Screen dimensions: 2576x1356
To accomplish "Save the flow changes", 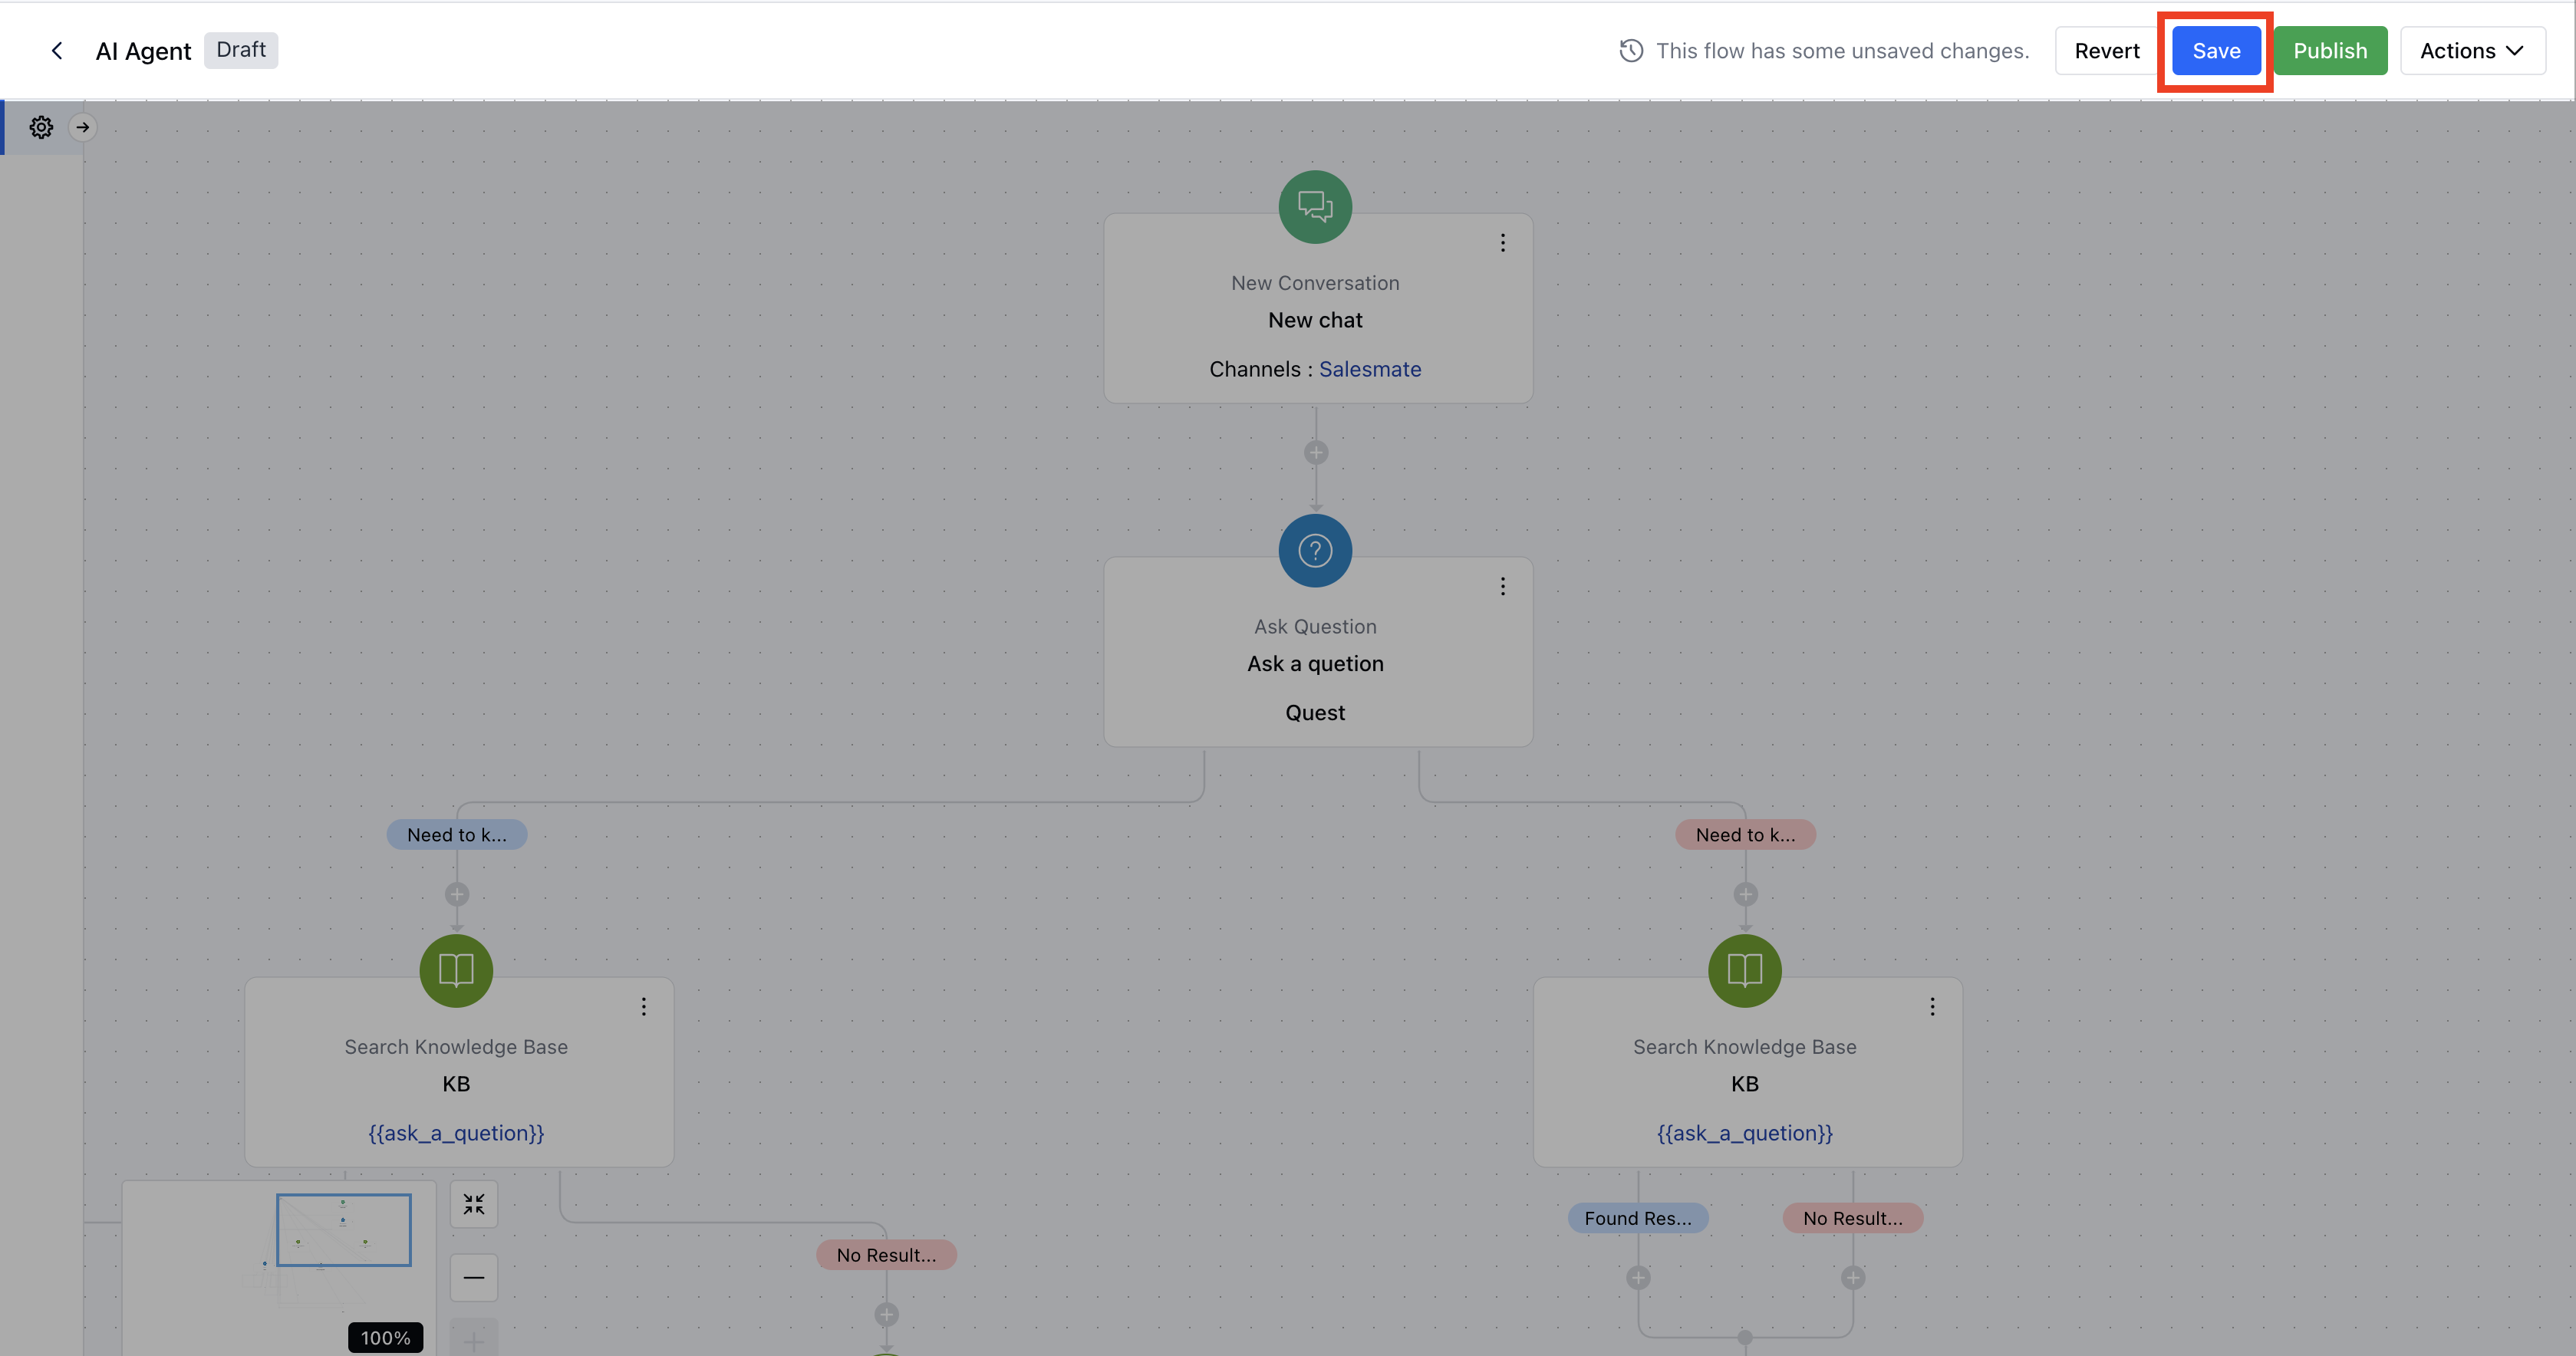I will point(2216,50).
